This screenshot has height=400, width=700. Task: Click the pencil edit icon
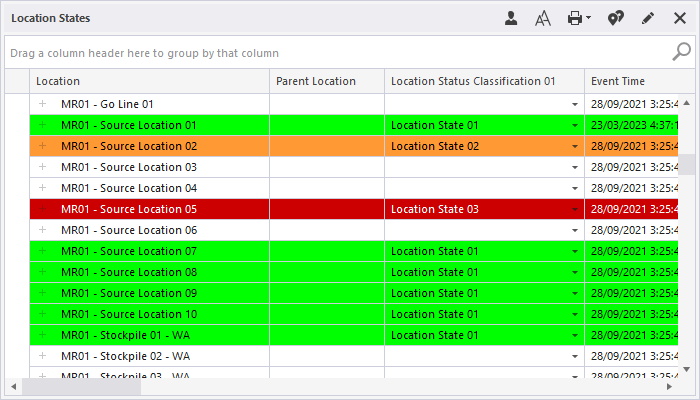[648, 18]
